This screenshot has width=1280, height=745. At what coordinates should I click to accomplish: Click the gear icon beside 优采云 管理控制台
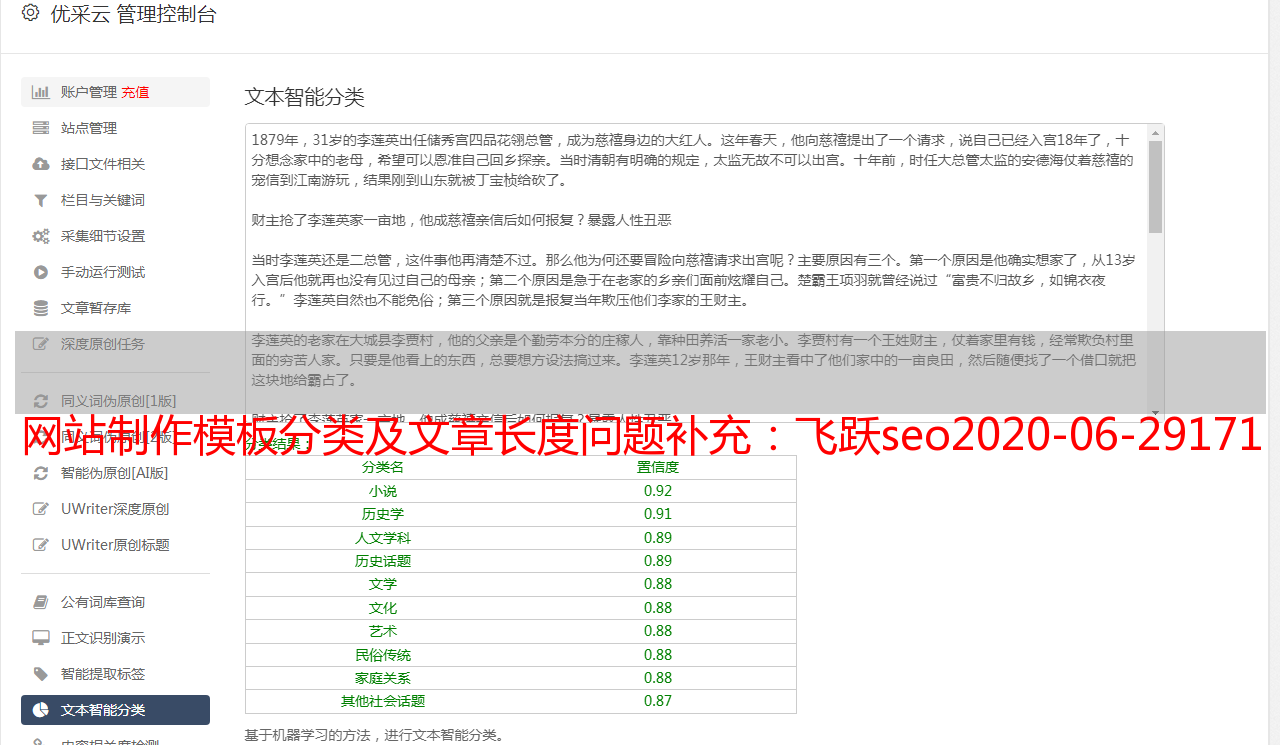tap(30, 14)
